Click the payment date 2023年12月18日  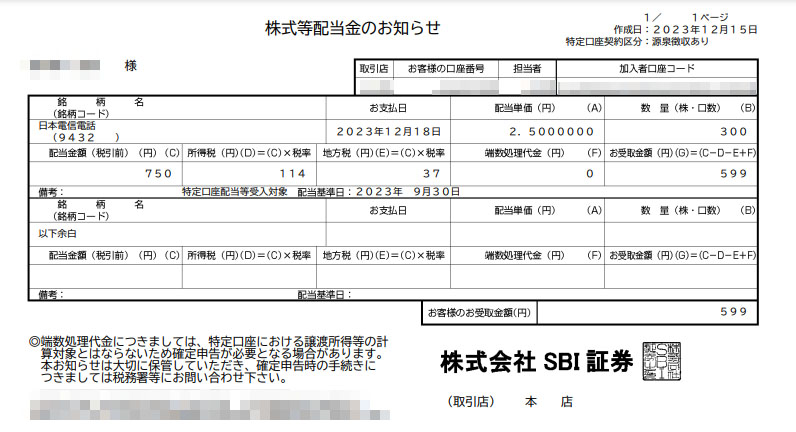[x=388, y=131]
